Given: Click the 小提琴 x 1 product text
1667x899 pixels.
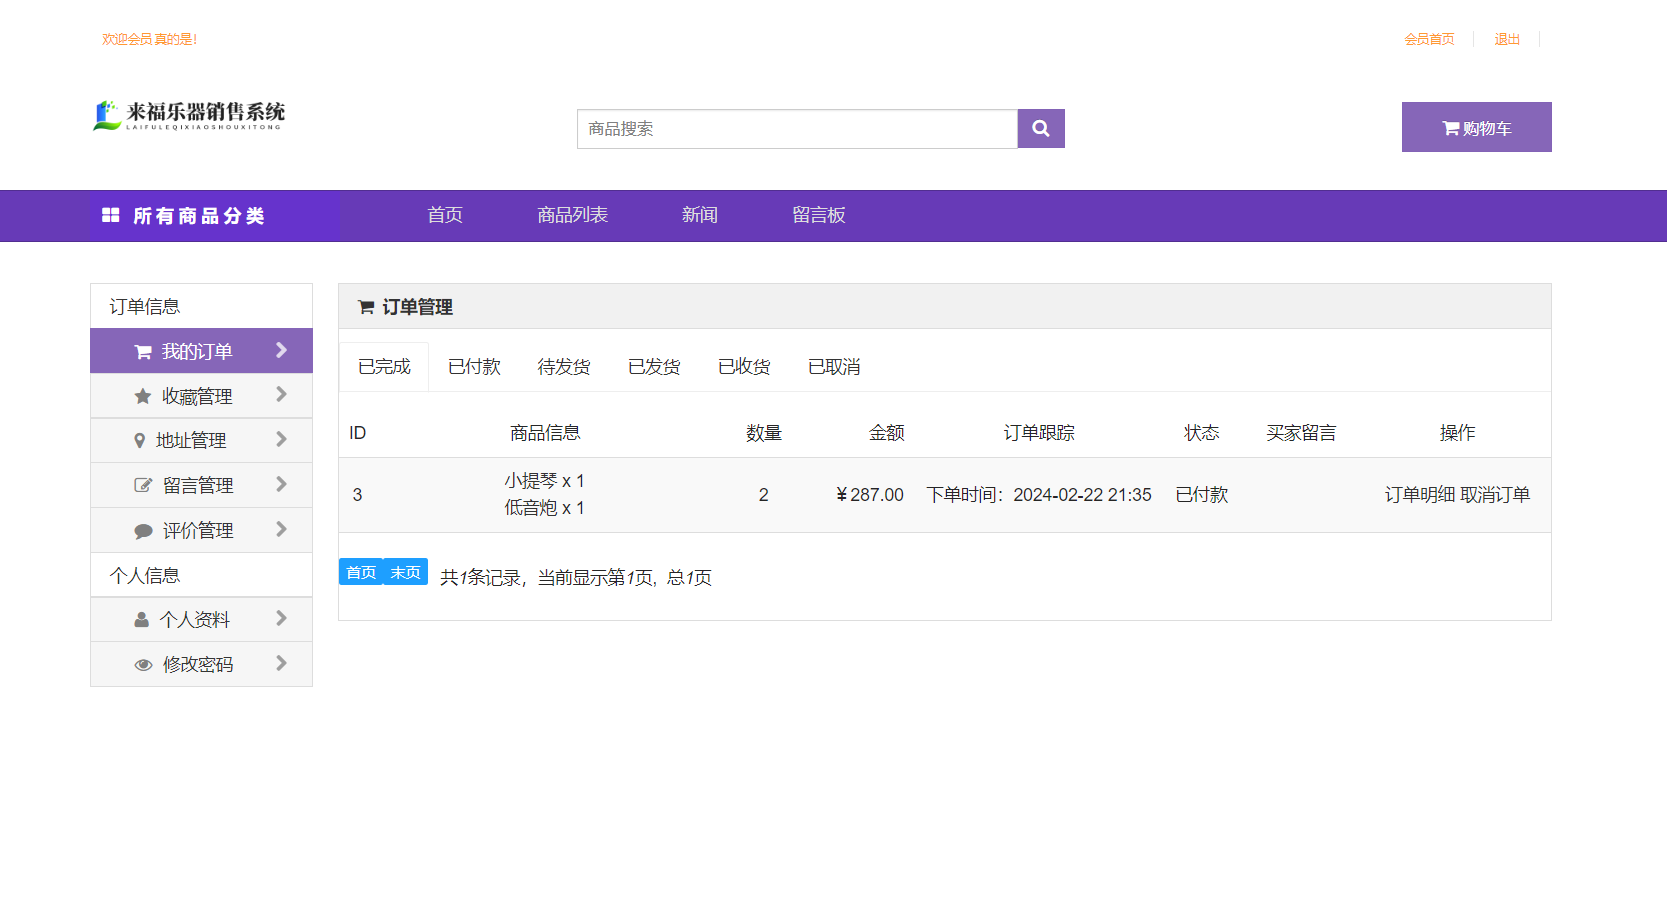Looking at the screenshot, I should tap(544, 481).
